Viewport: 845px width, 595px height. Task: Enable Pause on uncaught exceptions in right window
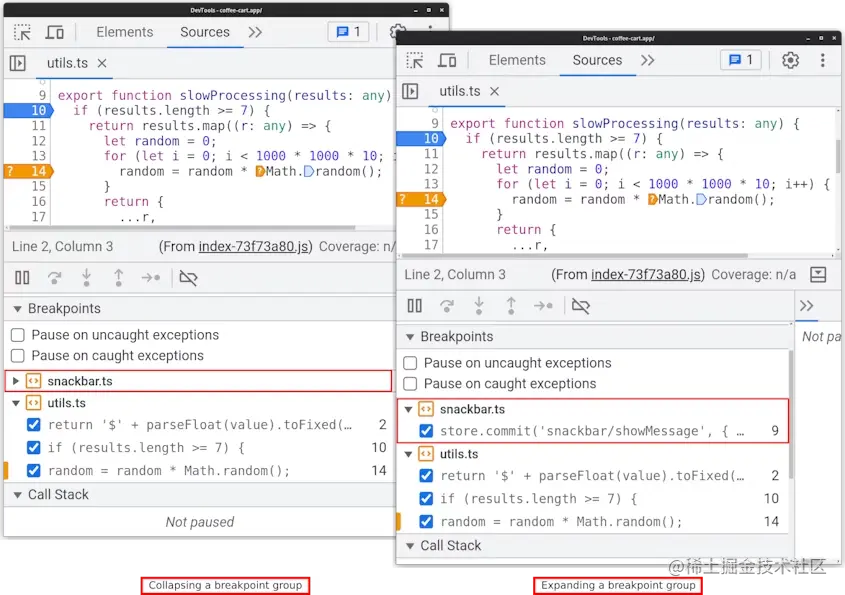point(410,363)
